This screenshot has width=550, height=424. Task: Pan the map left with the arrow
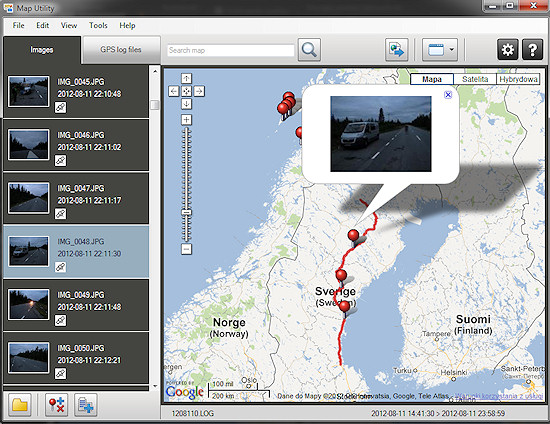click(174, 91)
